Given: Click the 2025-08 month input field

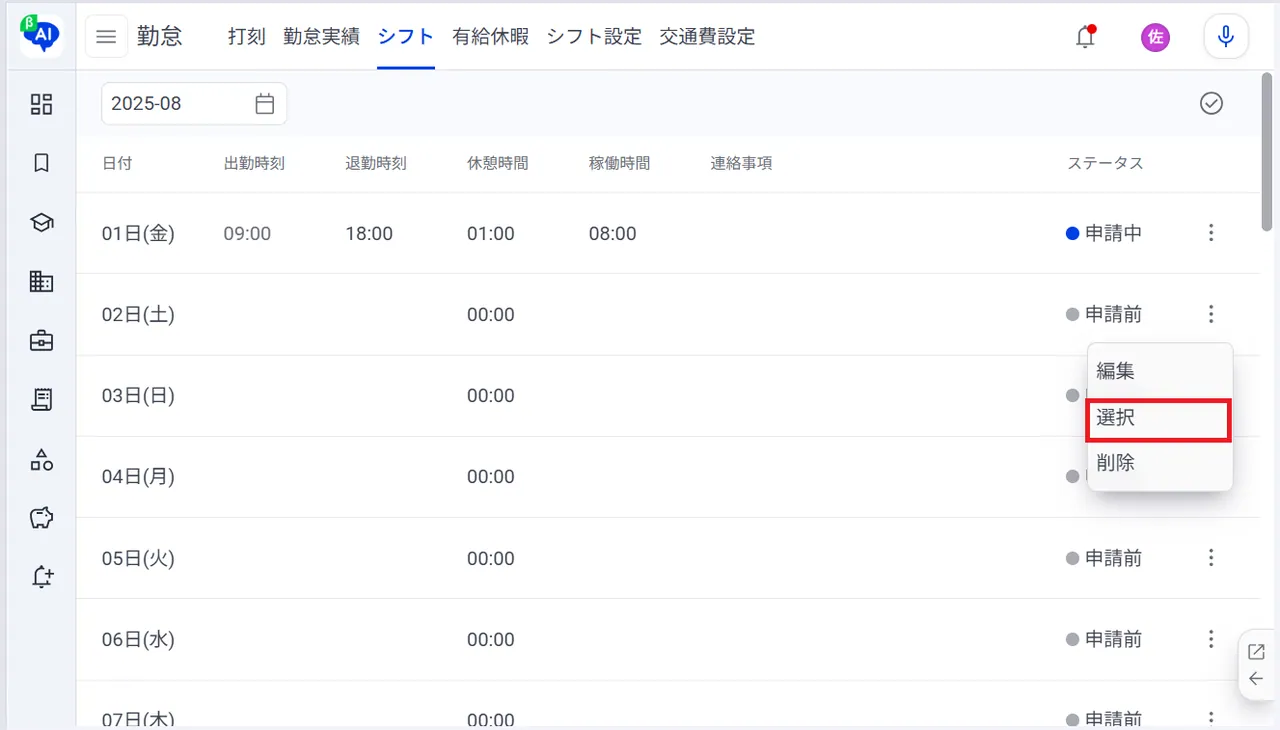Looking at the screenshot, I should 194,103.
